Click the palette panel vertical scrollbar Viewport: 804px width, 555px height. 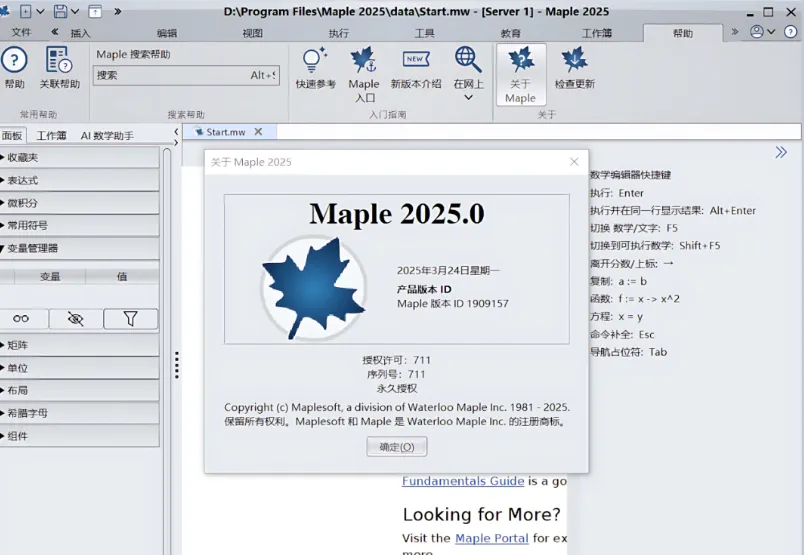coord(167,352)
